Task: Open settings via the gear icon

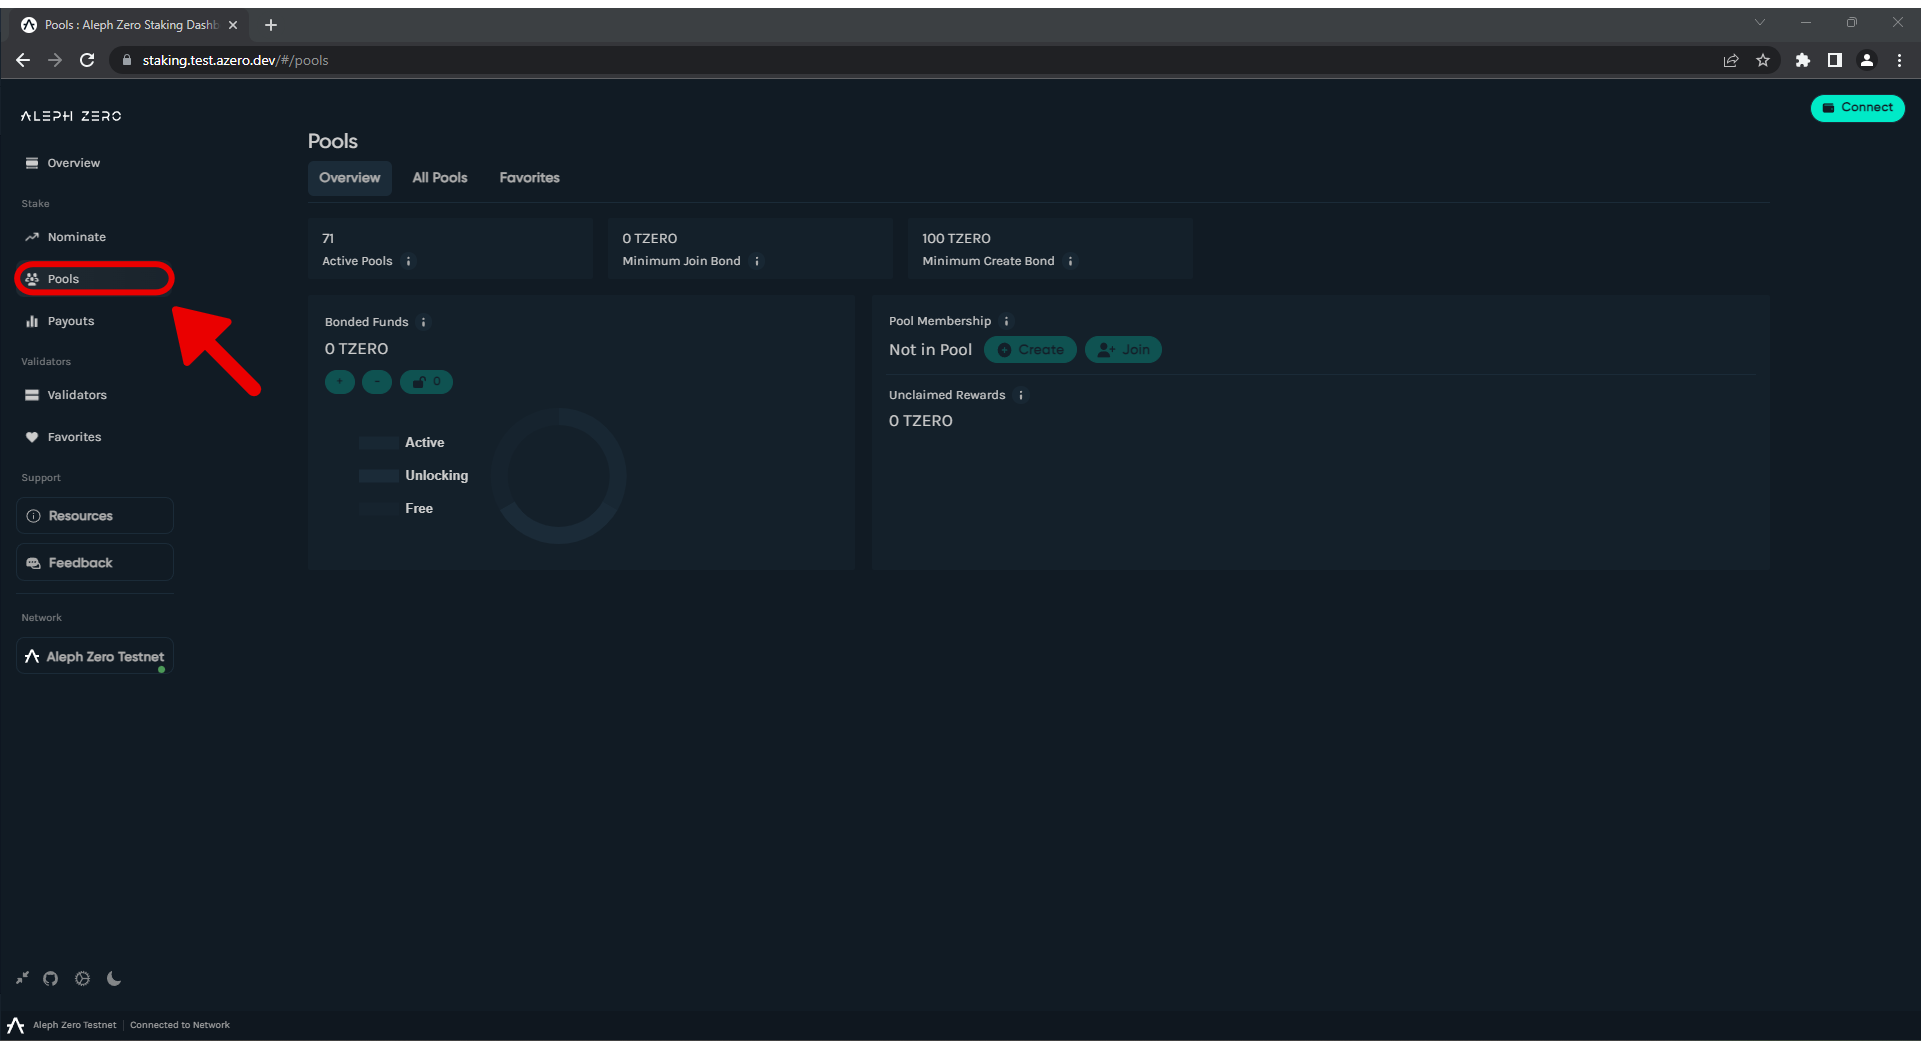Action: [83, 979]
